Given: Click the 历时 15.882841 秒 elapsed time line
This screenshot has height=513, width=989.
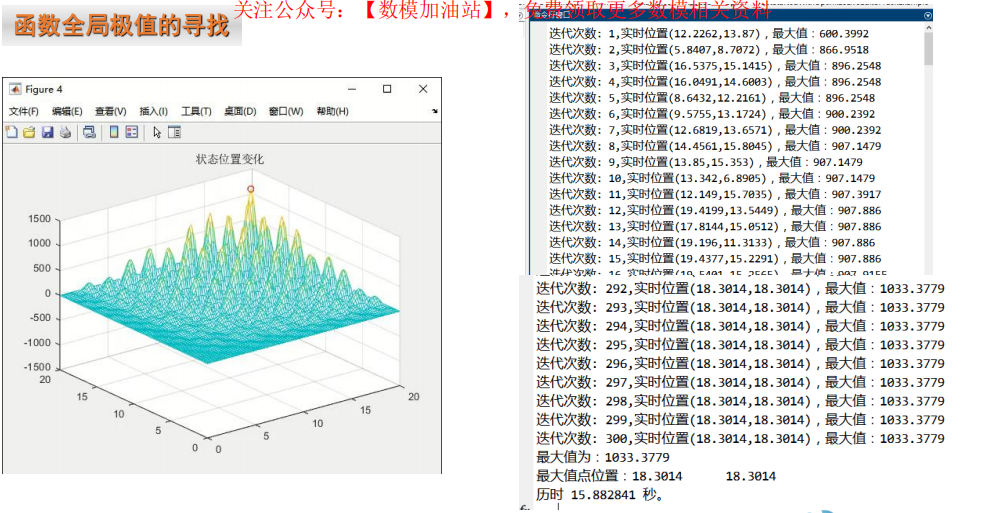Looking at the screenshot, I should (600, 495).
